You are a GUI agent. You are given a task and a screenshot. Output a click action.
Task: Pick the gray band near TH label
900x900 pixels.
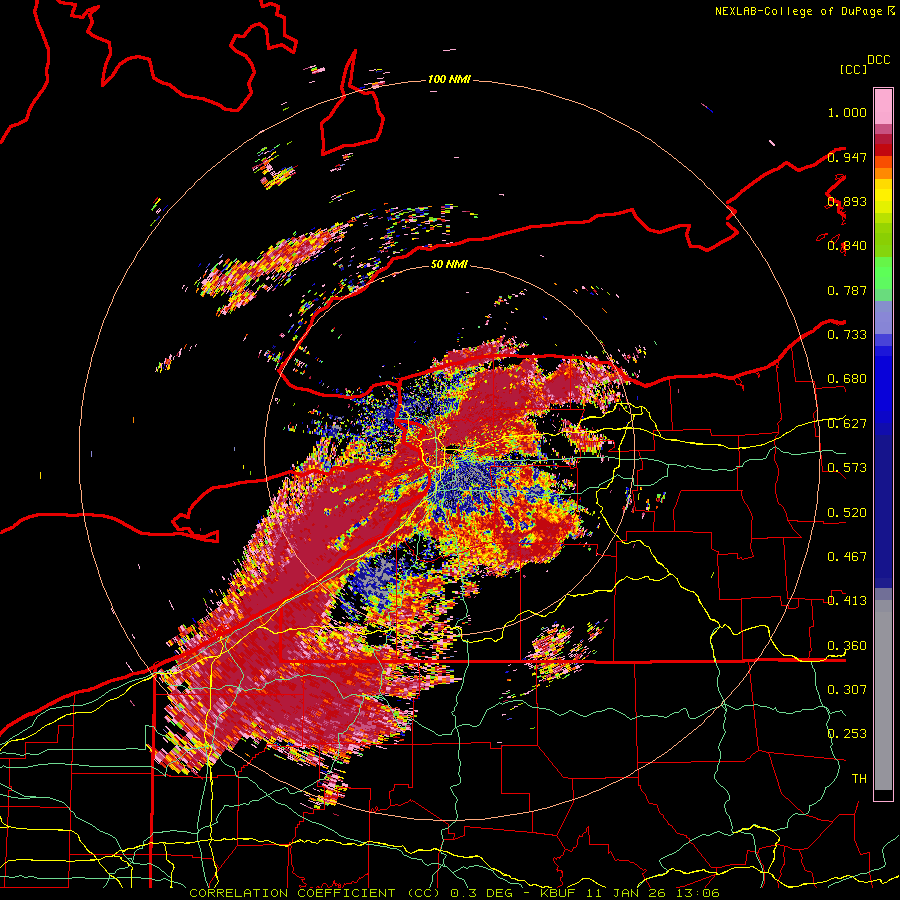(883, 700)
